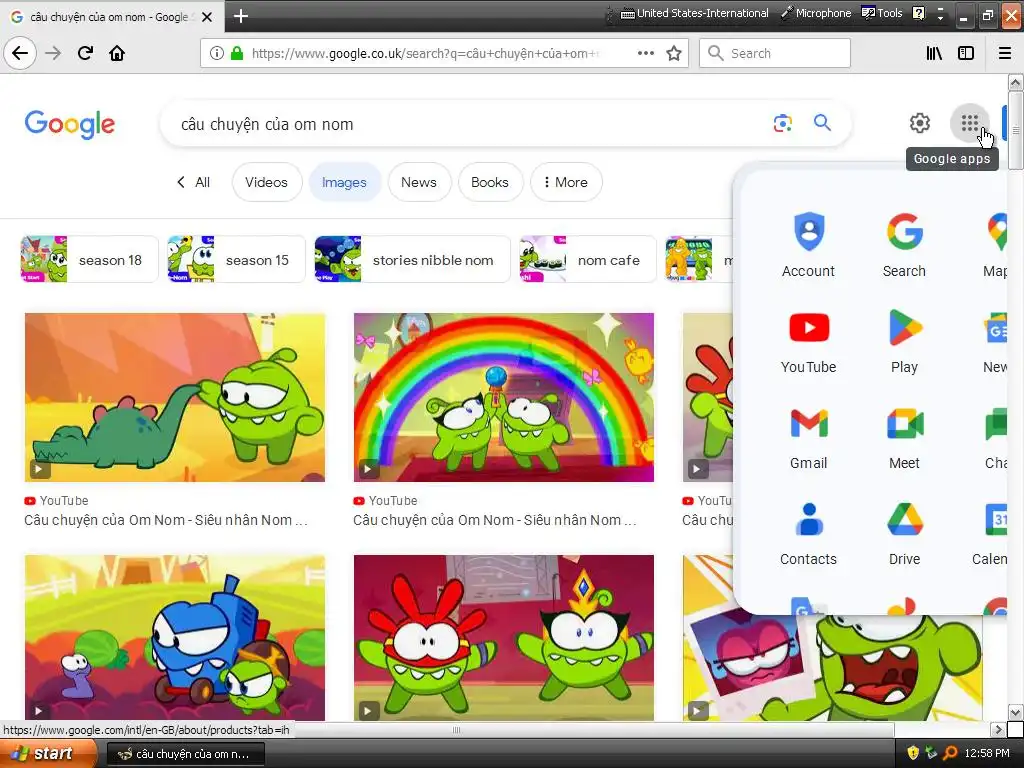1024x768 pixels.
Task: Filter by stories nibble nom chip
Action: 412,259
